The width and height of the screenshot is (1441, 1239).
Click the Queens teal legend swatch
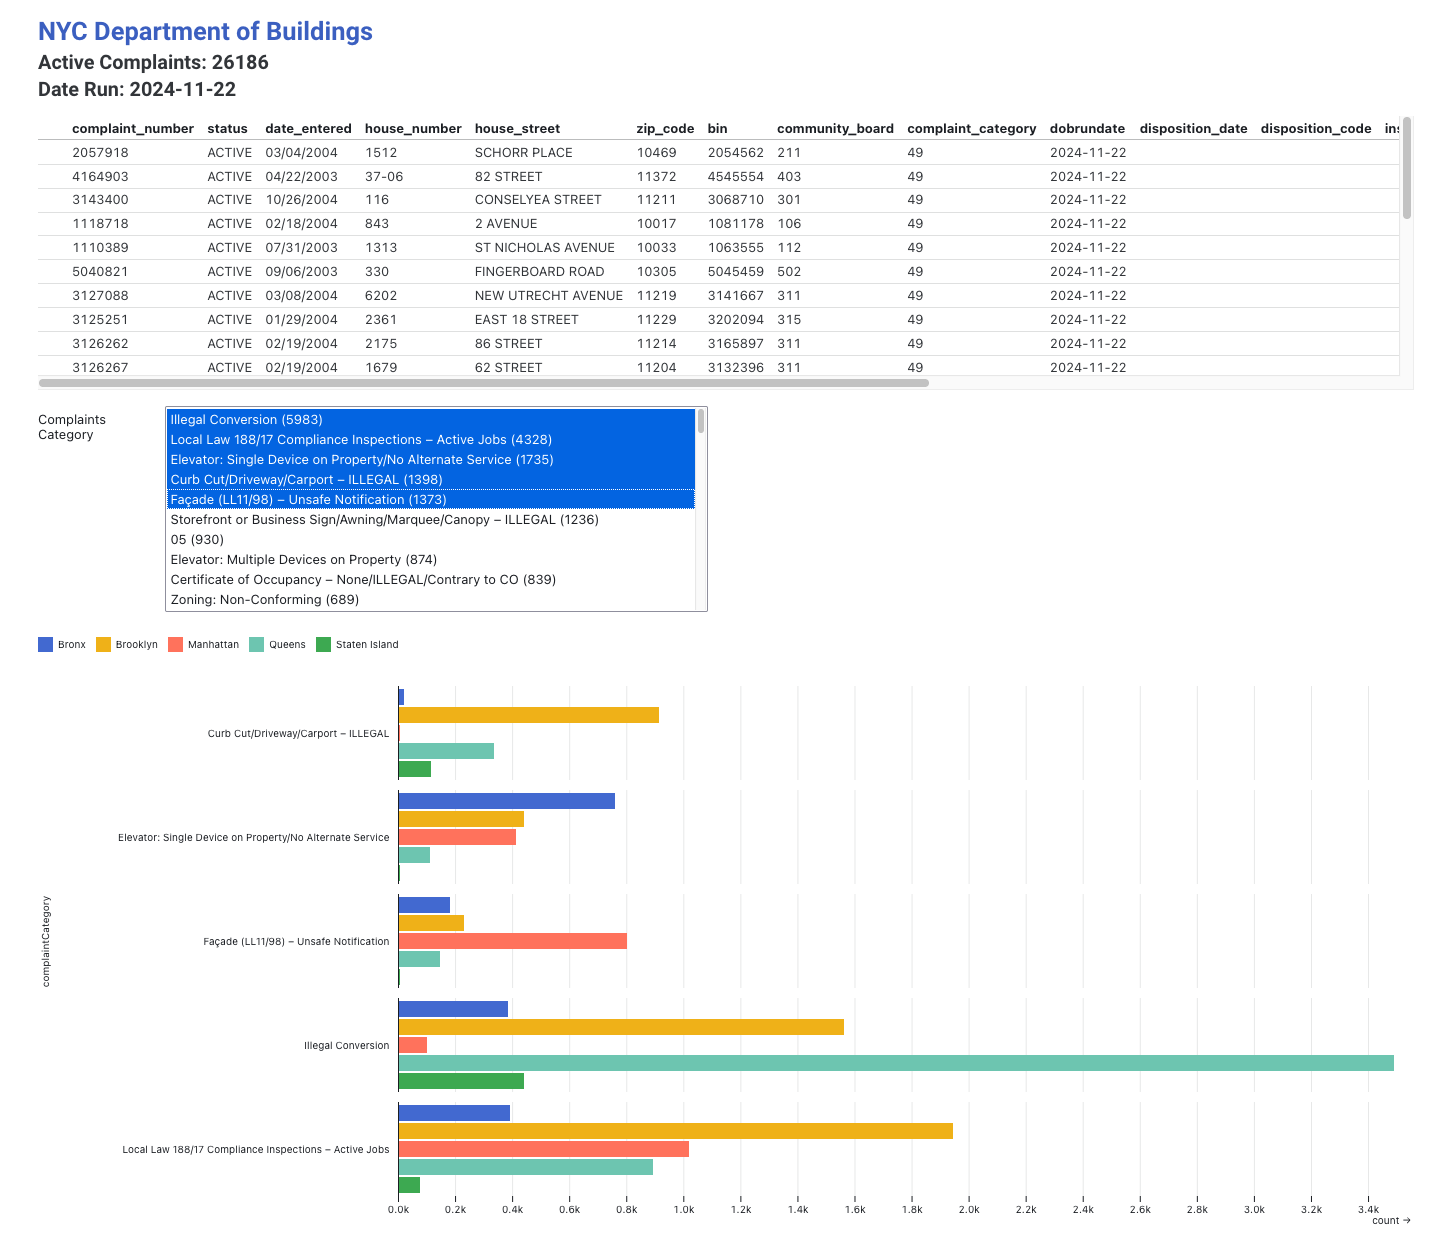click(x=257, y=645)
